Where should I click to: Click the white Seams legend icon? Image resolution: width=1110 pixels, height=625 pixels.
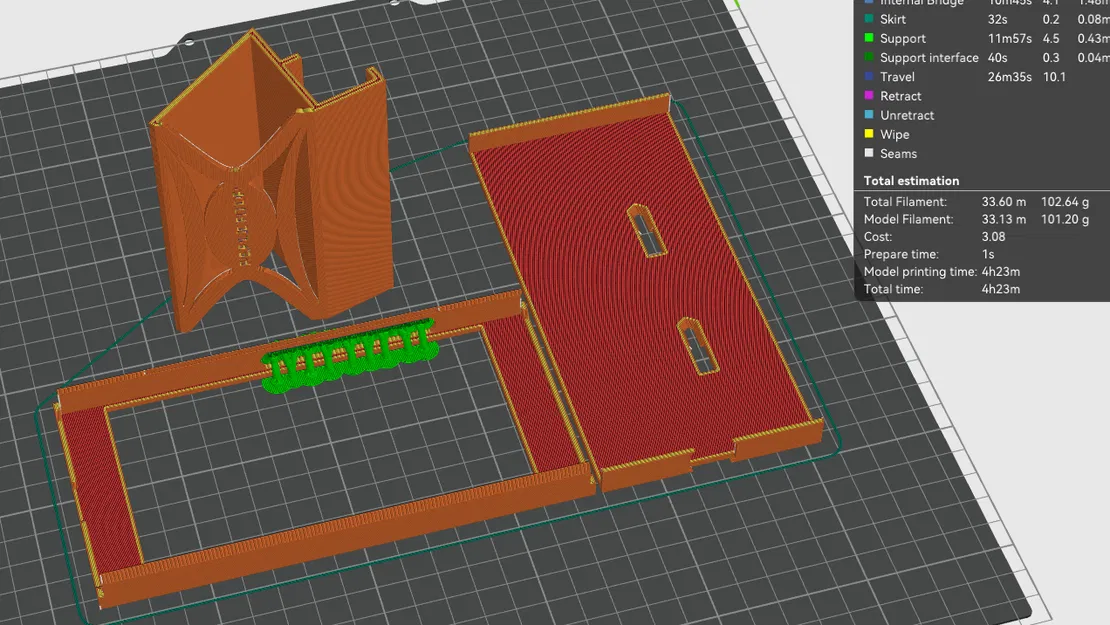coord(868,152)
